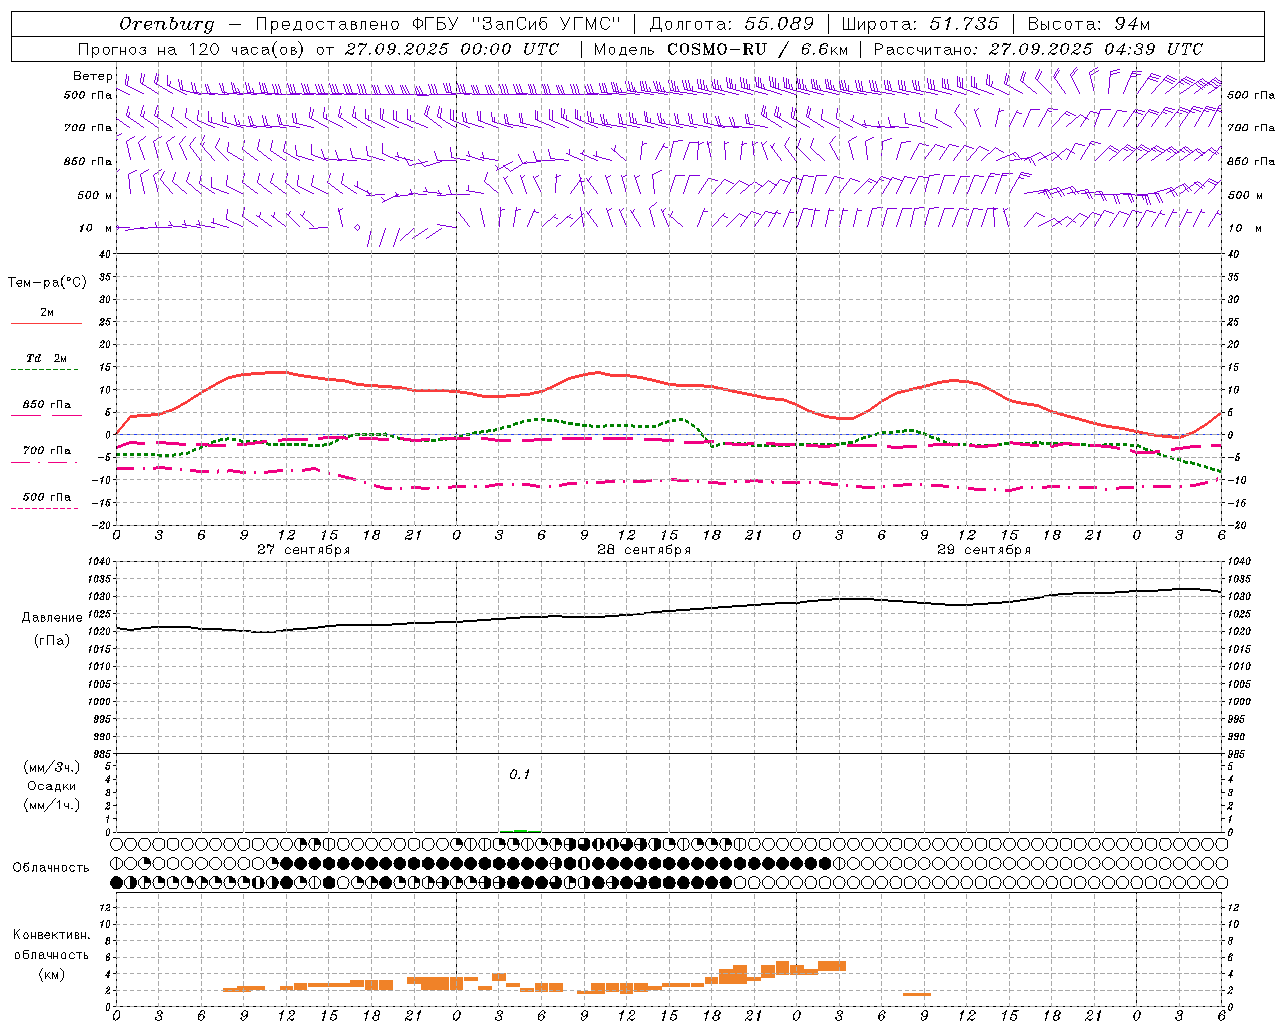This screenshot has width=1280, height=1024.
Task: Click the '2м' temperature legend entry
Action: pos(47,313)
